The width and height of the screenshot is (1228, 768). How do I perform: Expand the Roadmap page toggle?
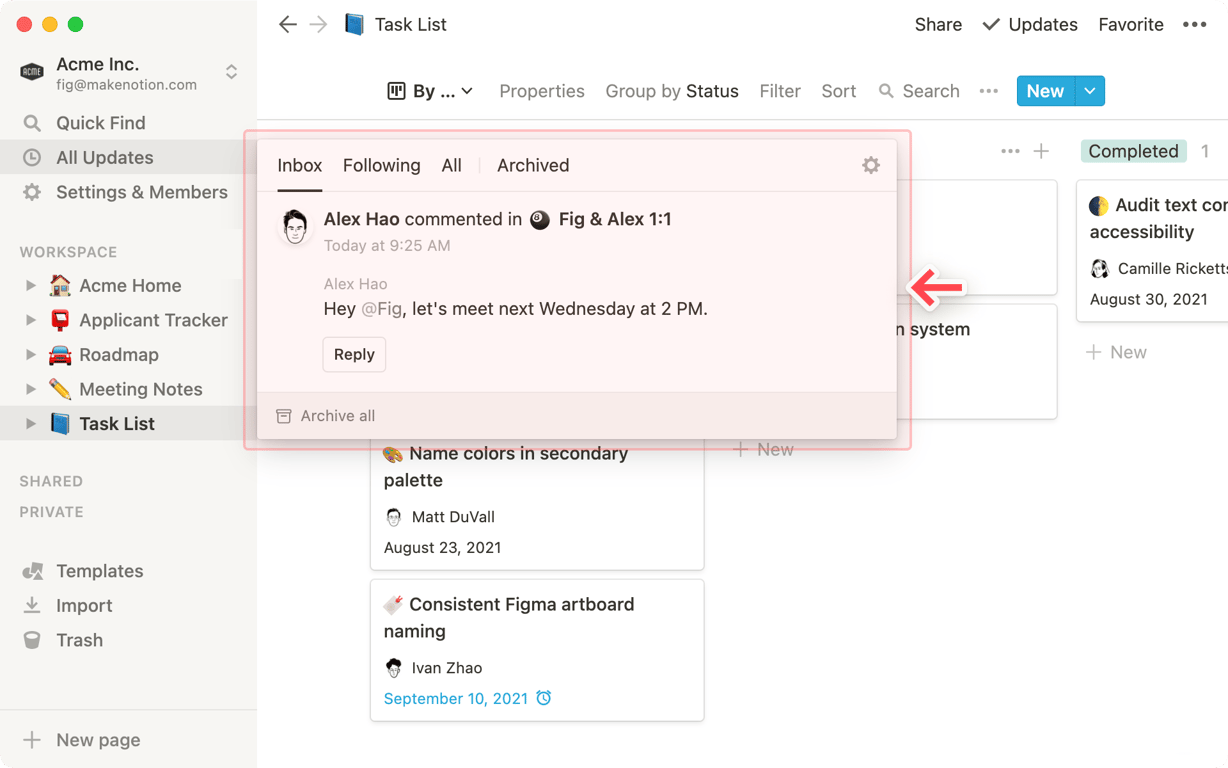[x=31, y=355]
